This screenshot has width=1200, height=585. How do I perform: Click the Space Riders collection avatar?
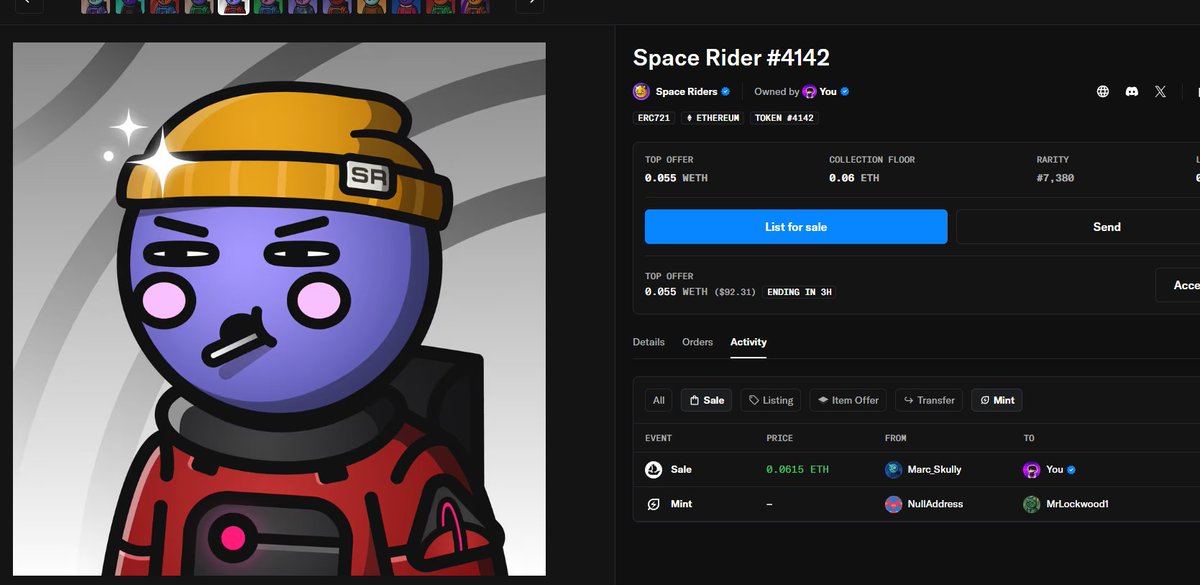pyautogui.click(x=641, y=91)
